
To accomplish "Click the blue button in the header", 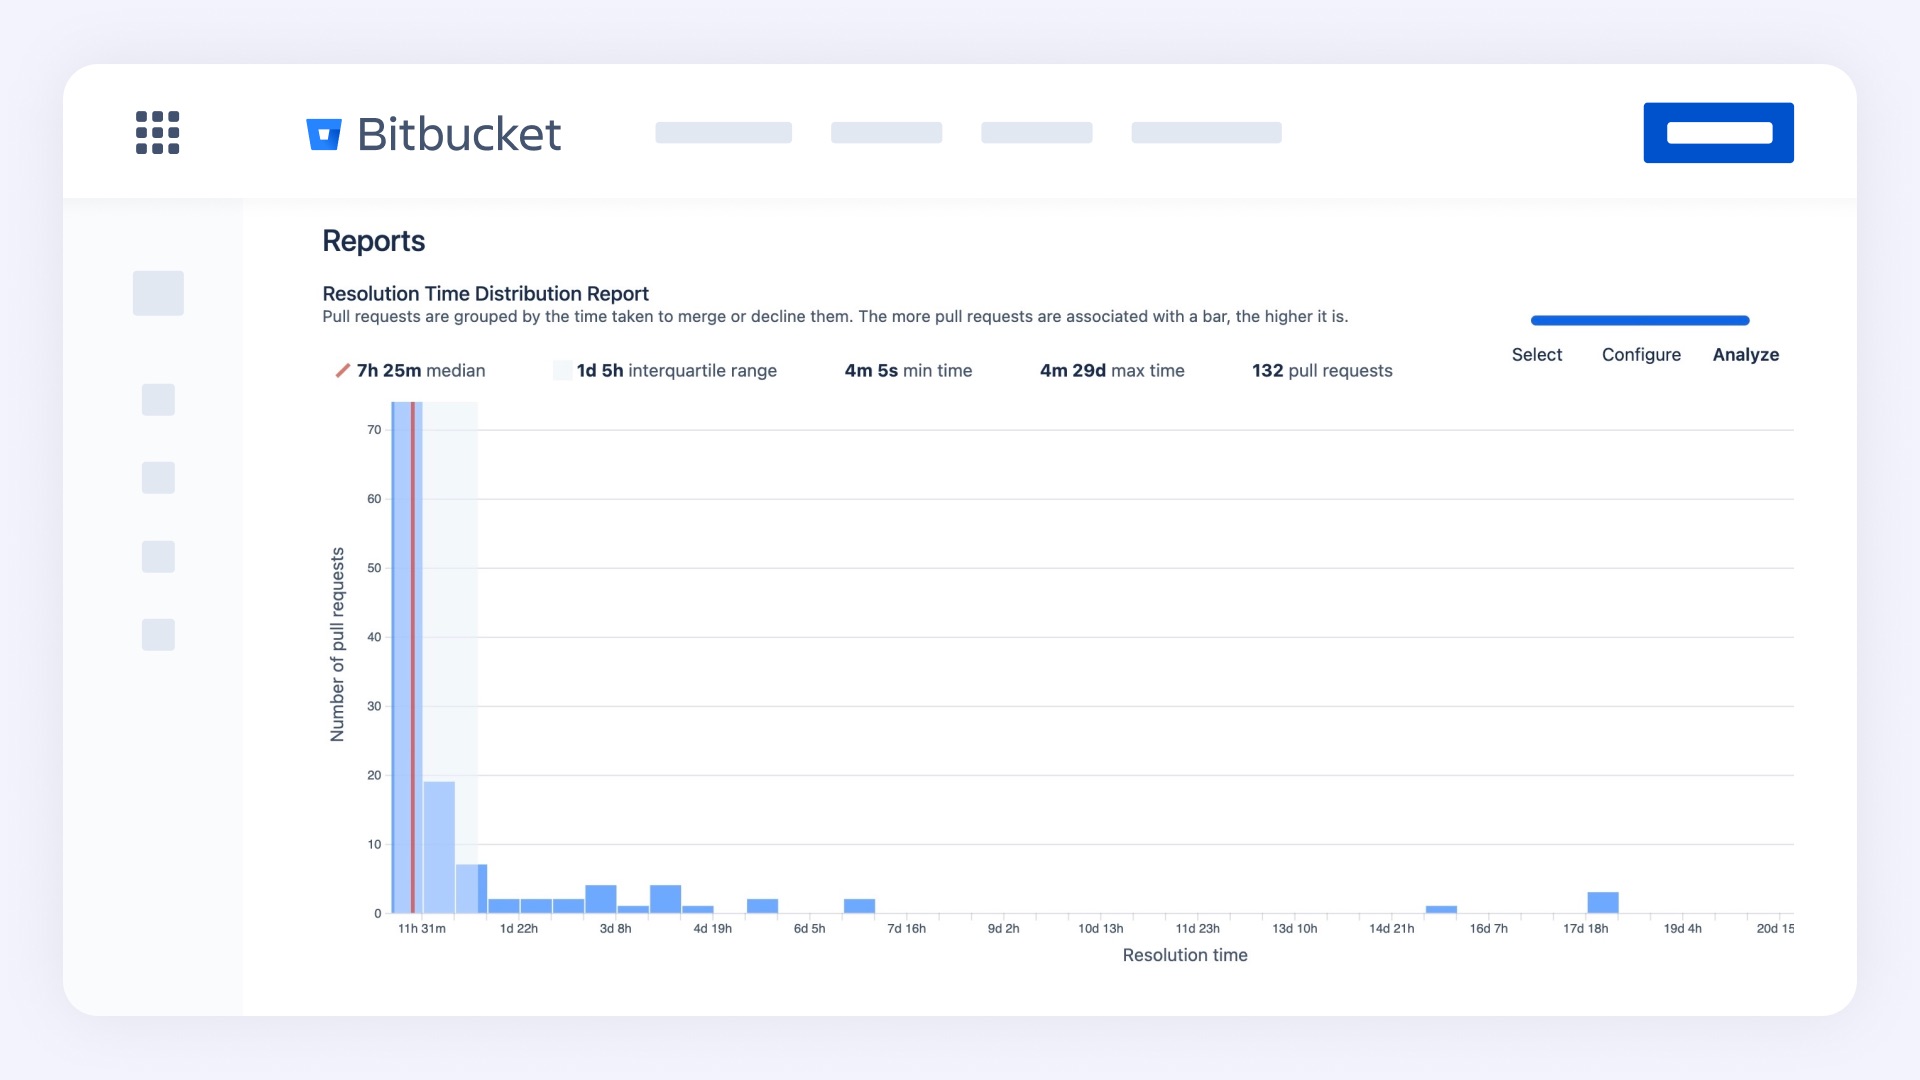I will click(x=1718, y=133).
